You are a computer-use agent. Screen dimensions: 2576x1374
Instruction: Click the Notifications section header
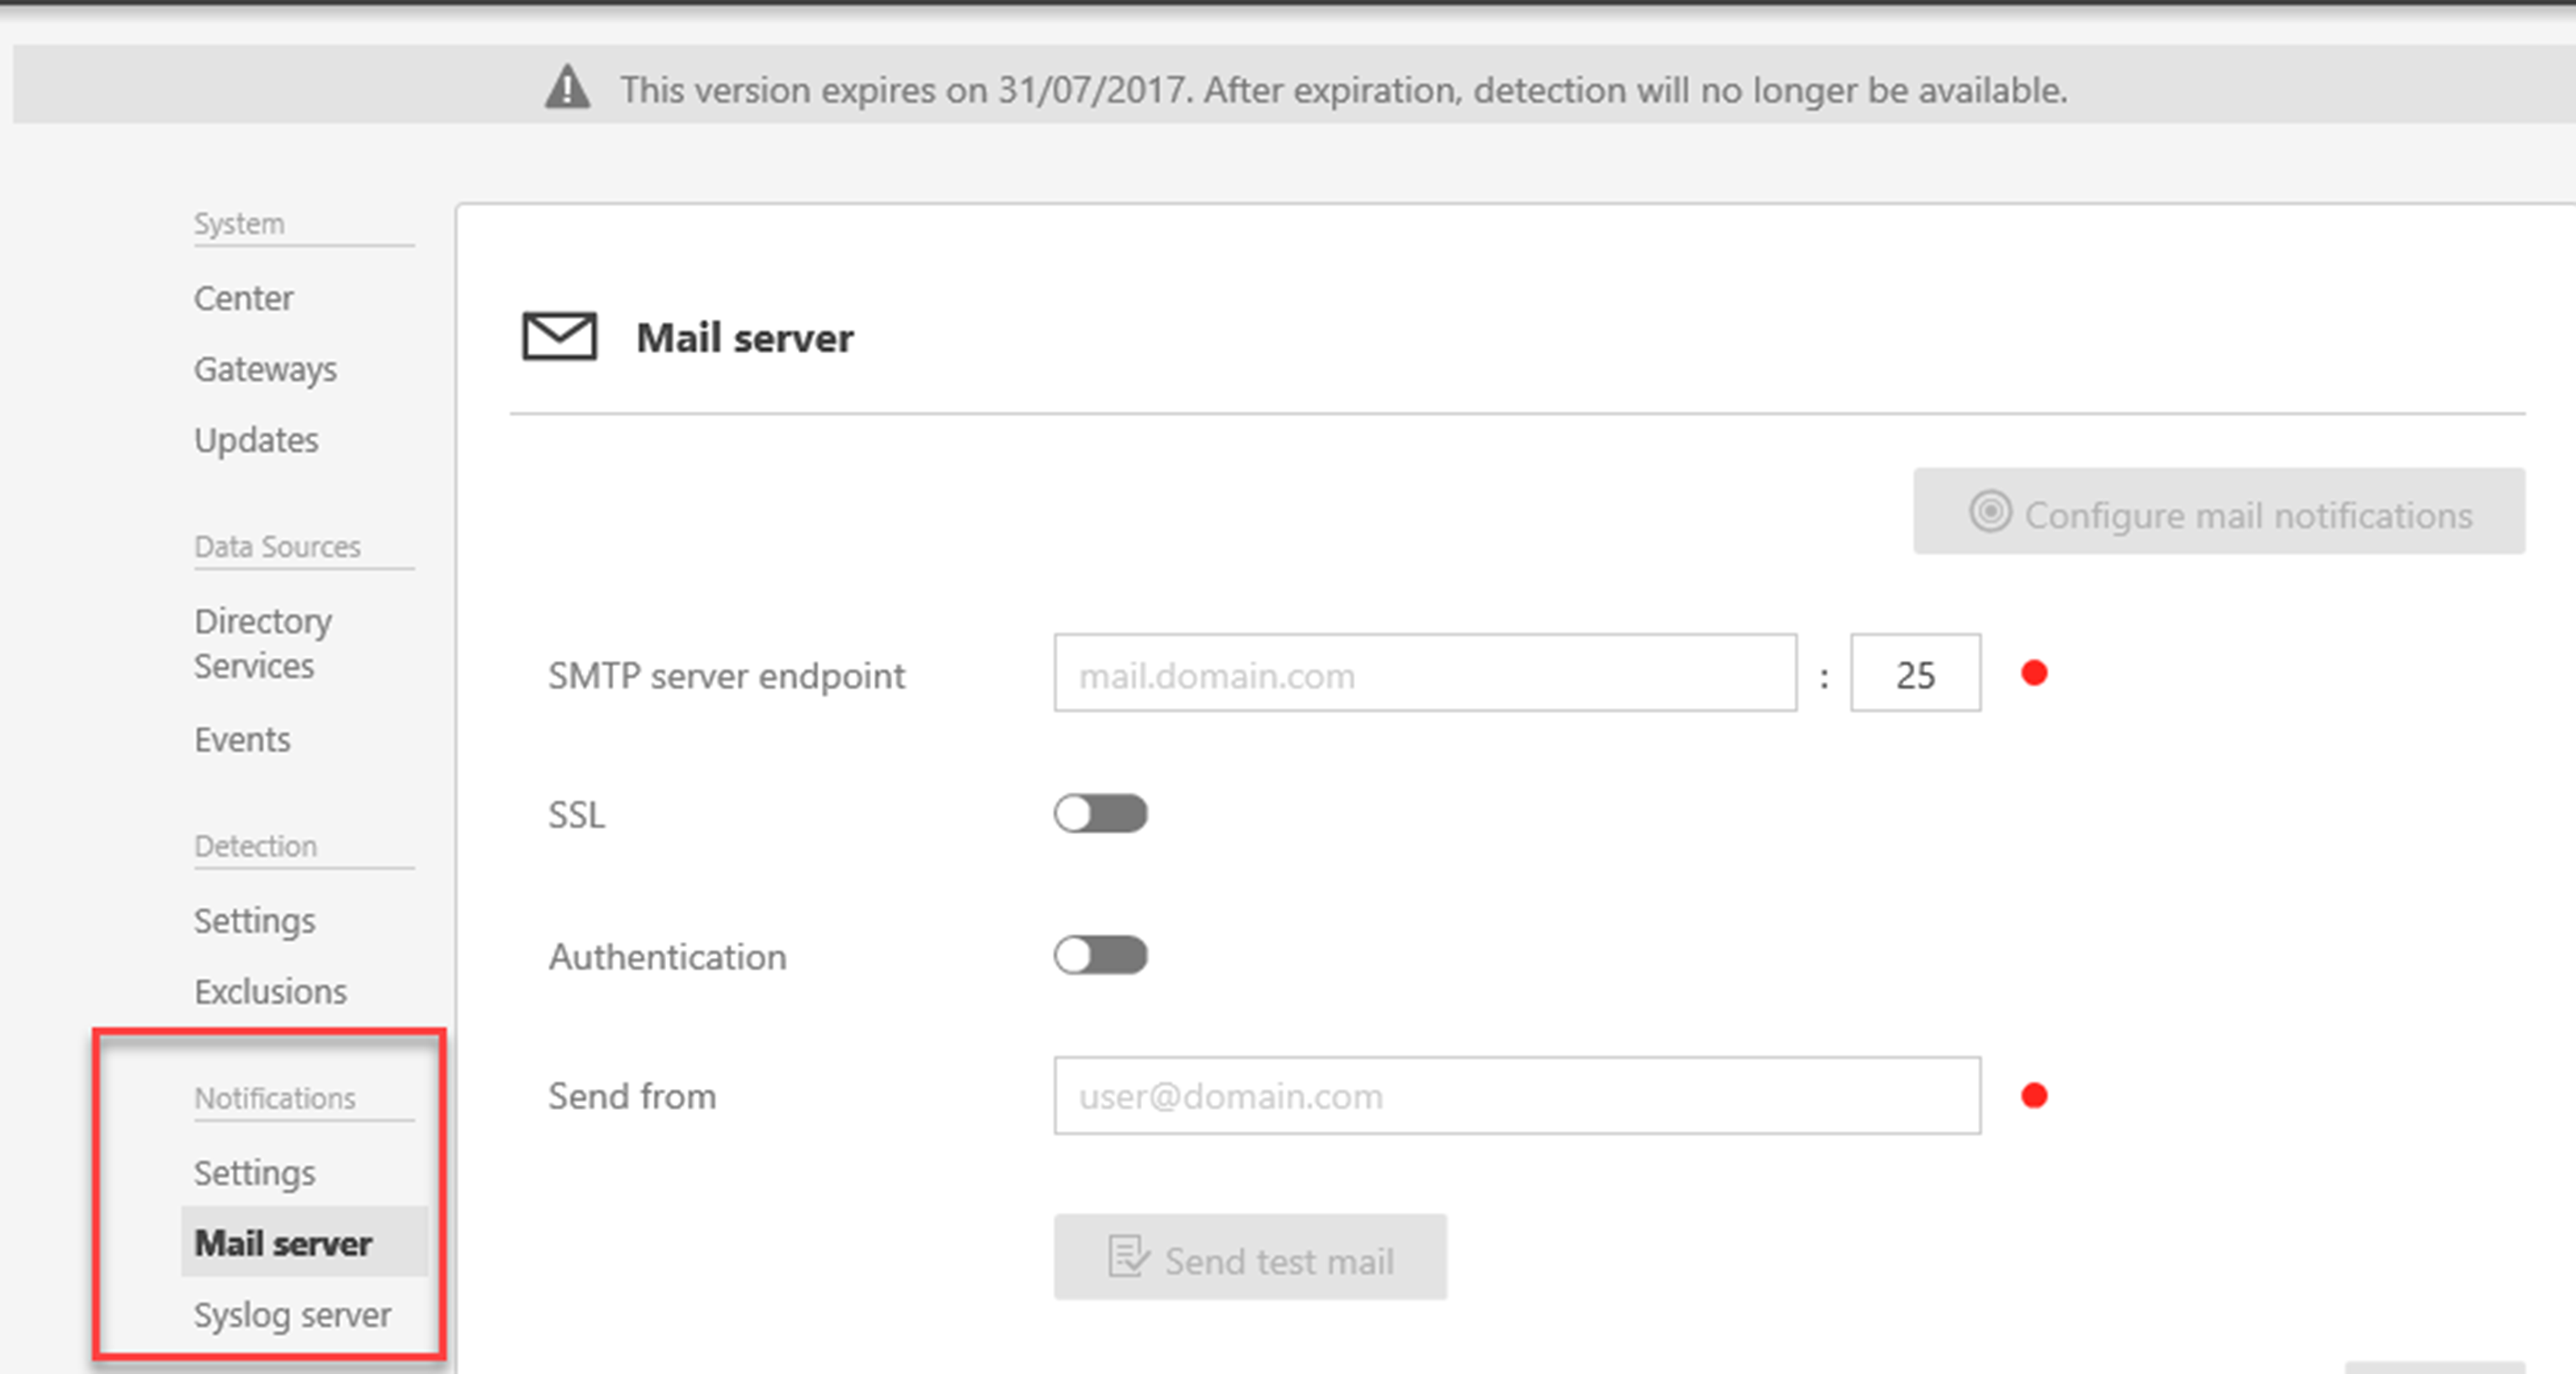274,1098
